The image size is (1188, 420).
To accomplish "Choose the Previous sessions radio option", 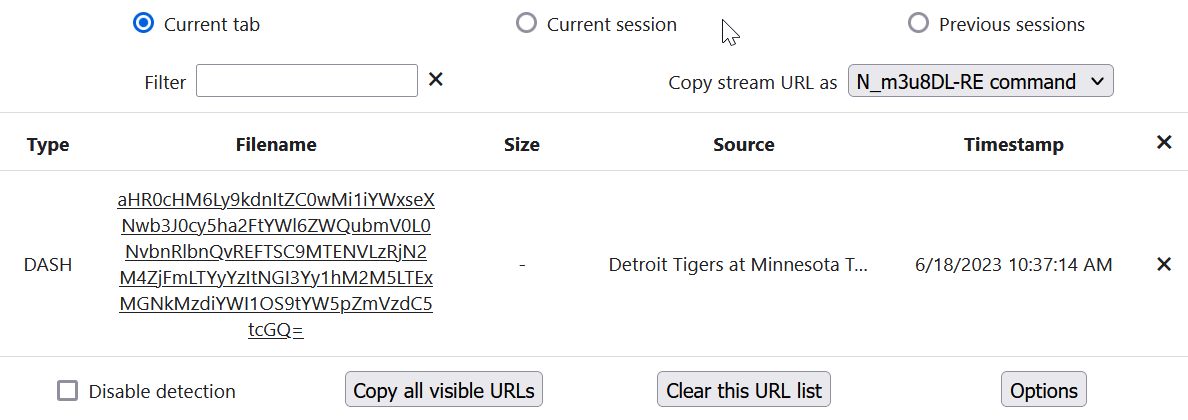I will (x=918, y=24).
